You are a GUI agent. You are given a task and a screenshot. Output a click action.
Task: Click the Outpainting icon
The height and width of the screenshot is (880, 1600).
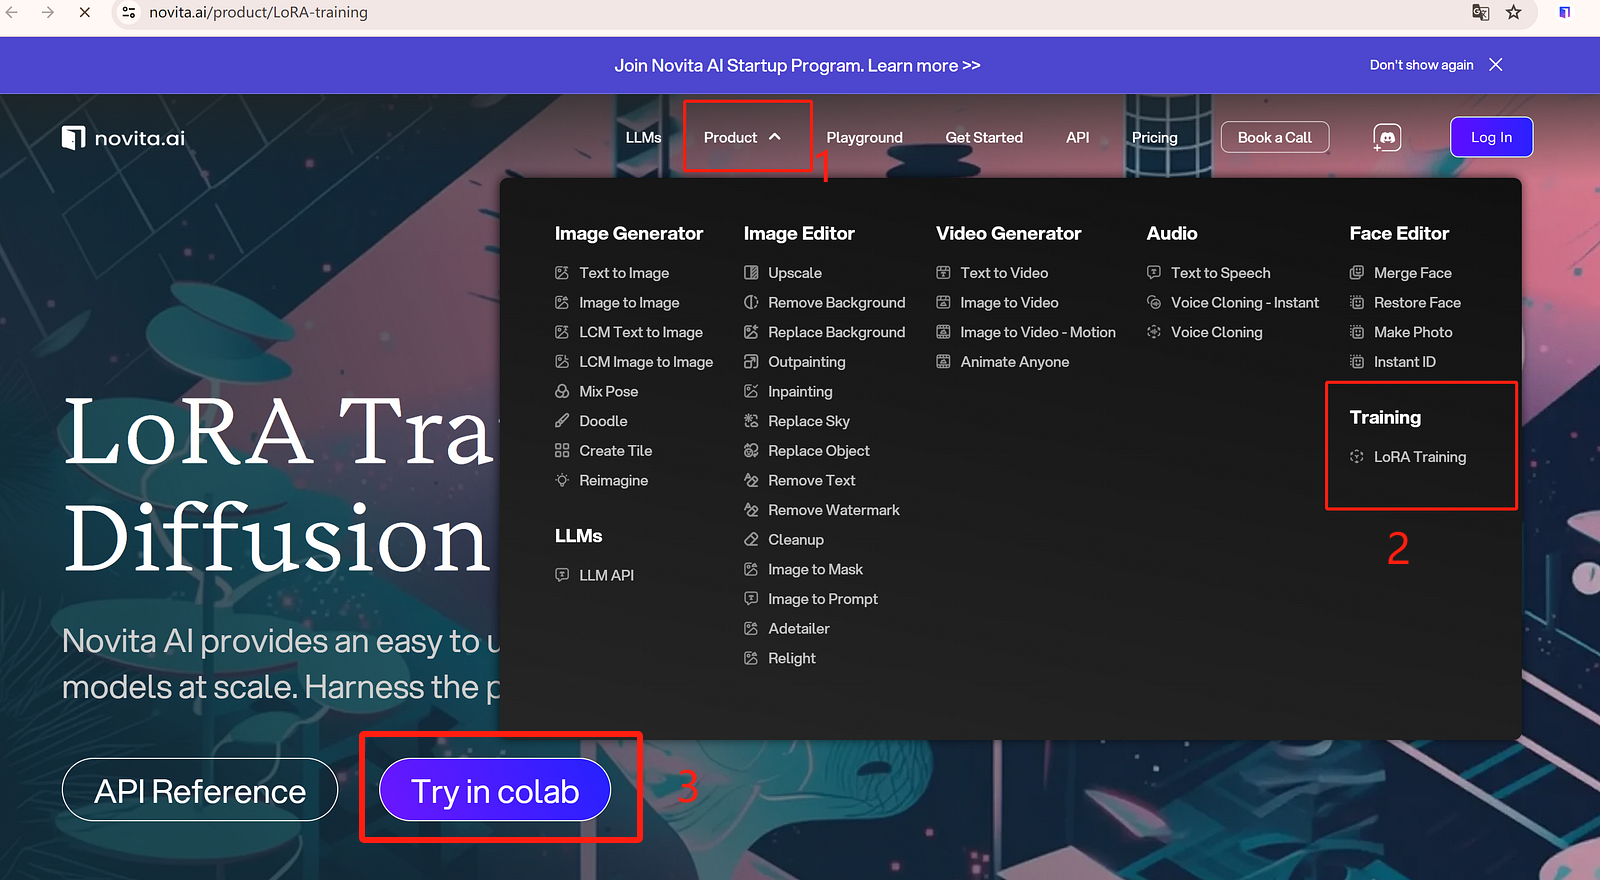tap(751, 362)
